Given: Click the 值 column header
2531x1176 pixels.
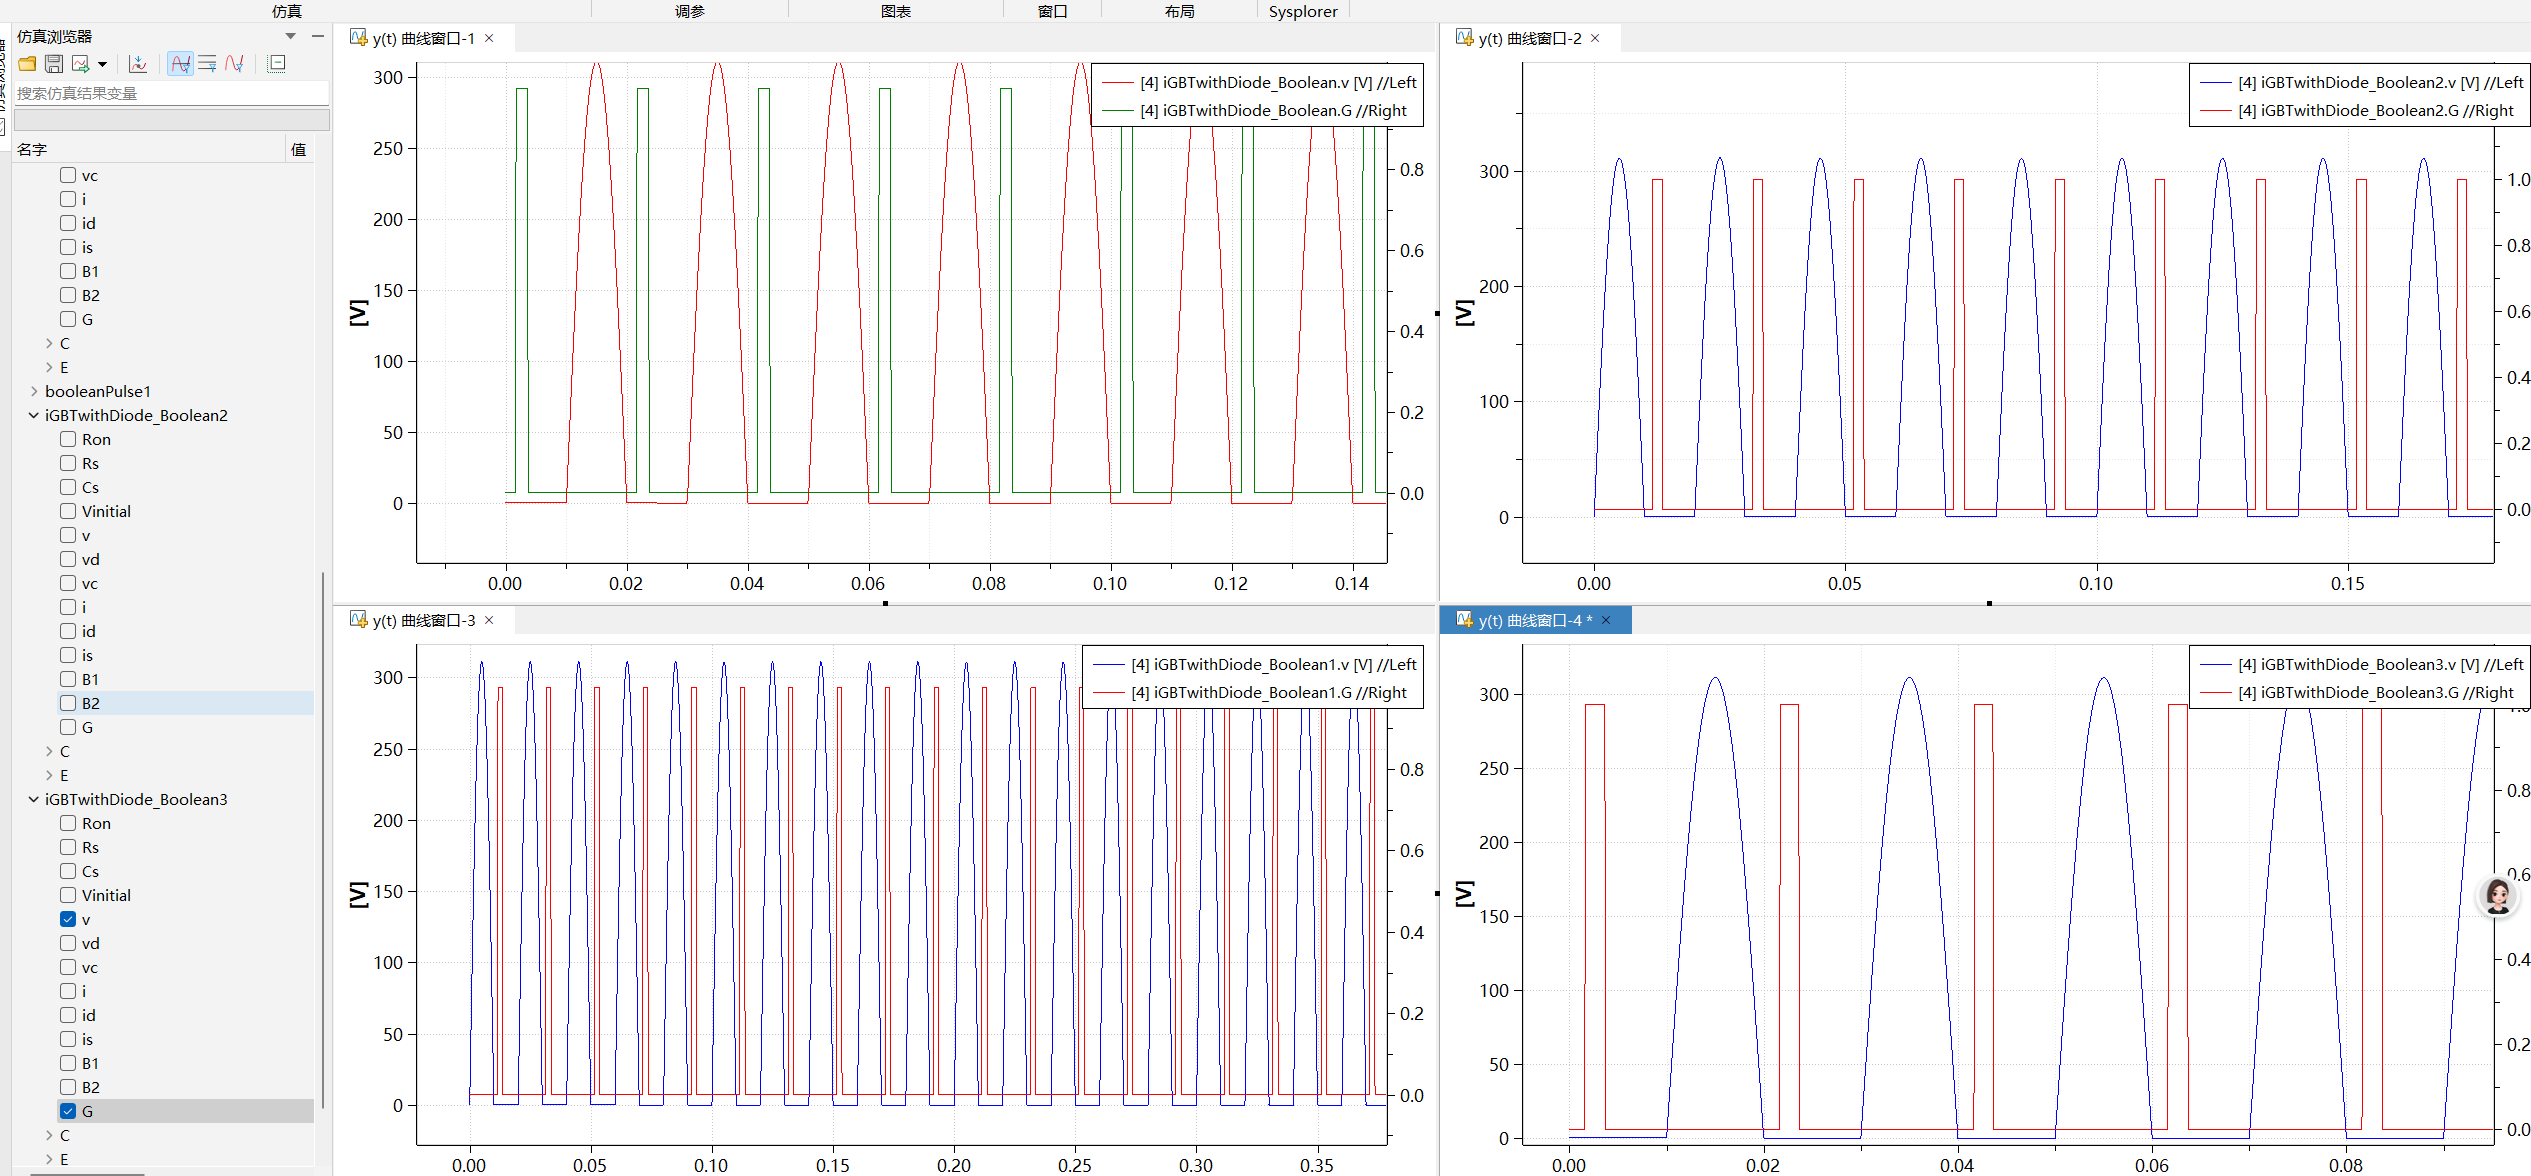Looking at the screenshot, I should click(x=298, y=150).
